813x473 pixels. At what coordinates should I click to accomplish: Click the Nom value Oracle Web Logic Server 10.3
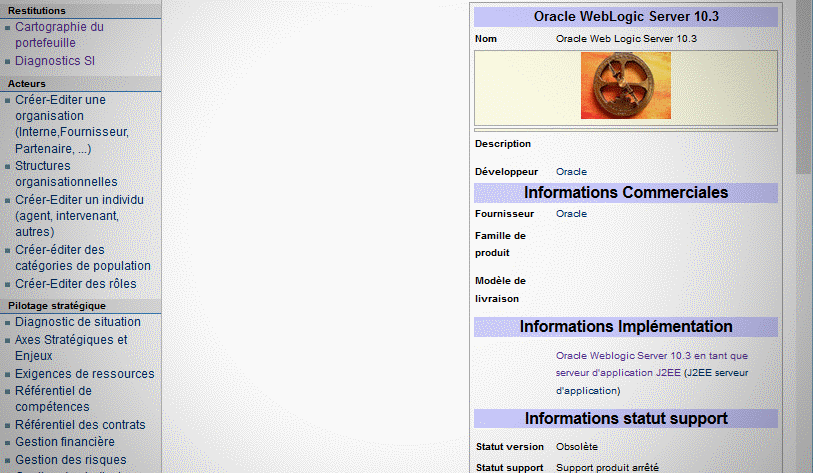626,39
